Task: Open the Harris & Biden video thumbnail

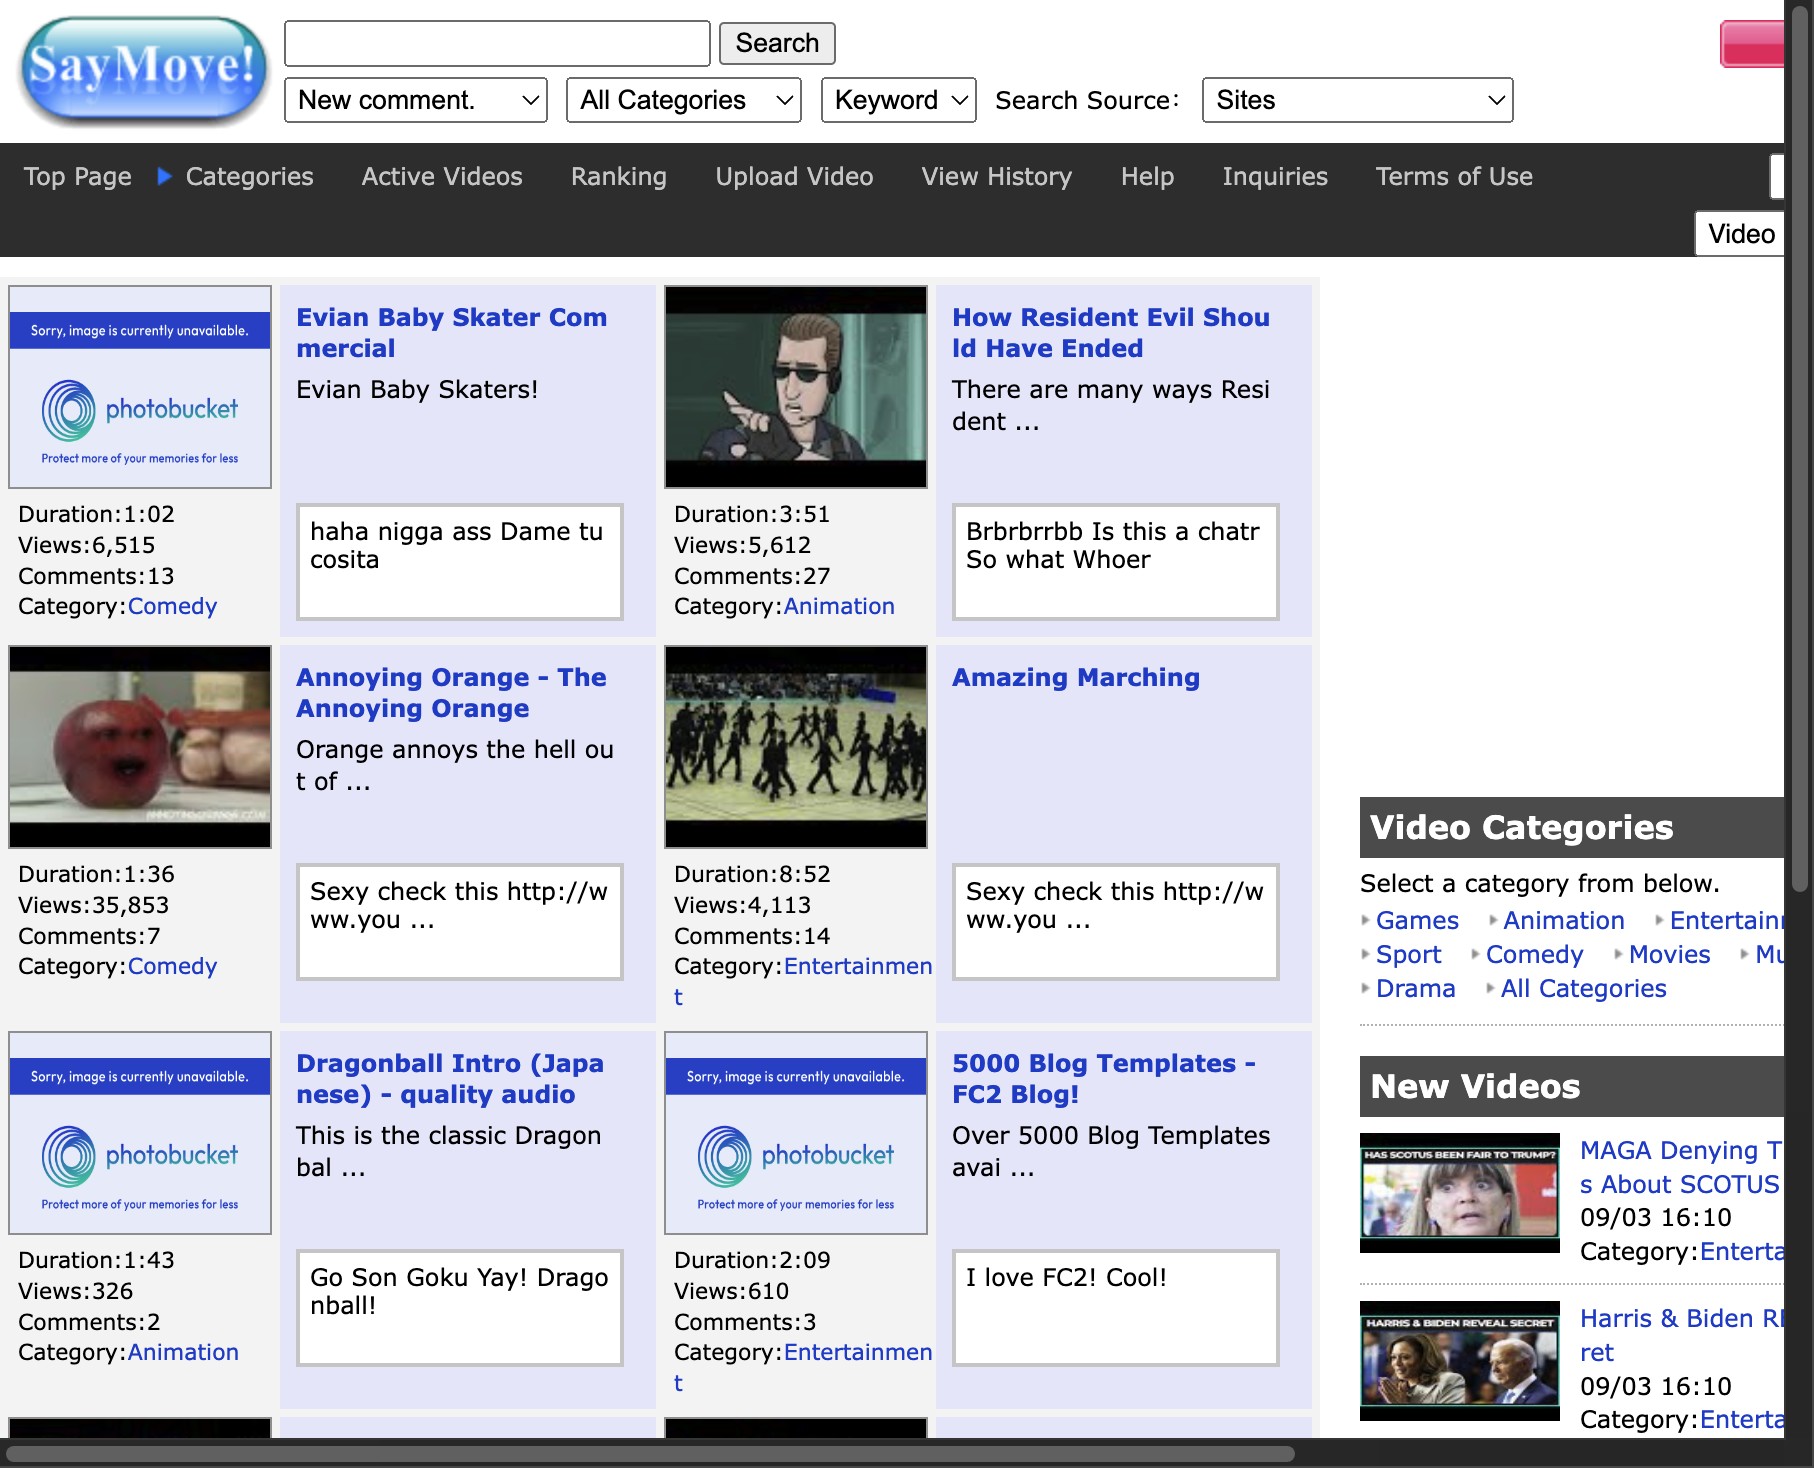Action: pos(1459,1360)
